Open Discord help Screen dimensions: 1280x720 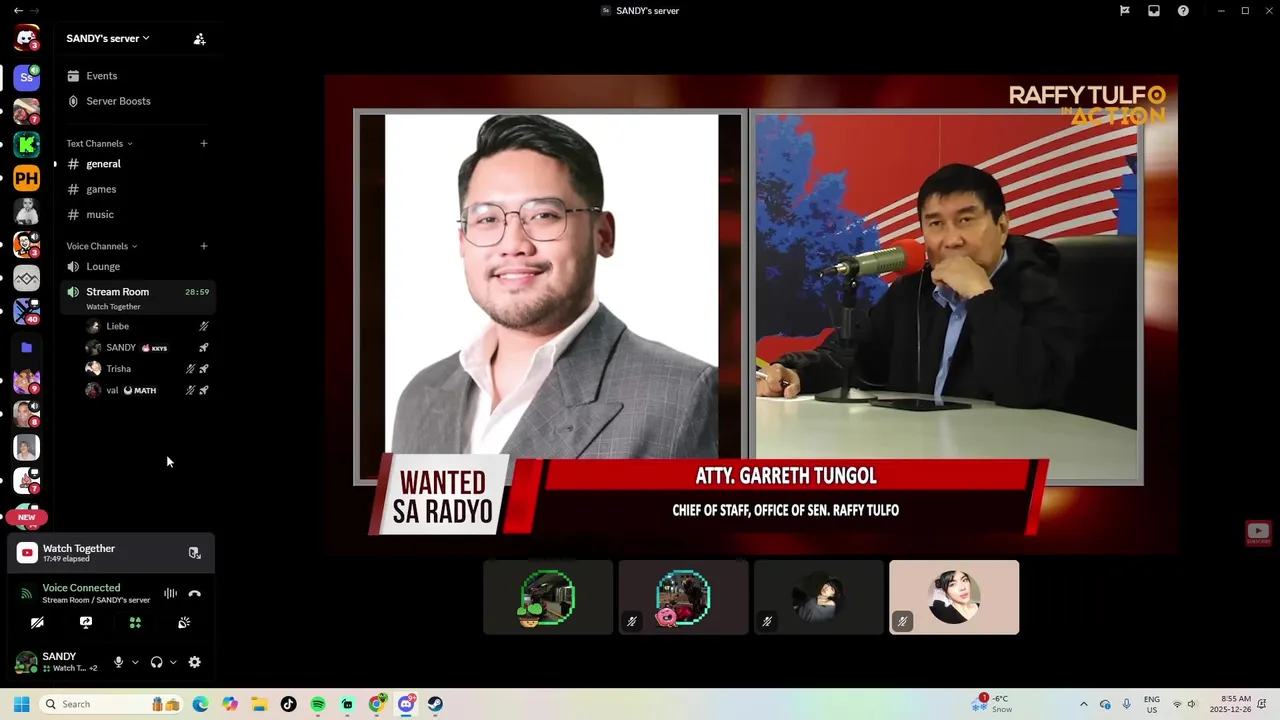pos(1183,11)
